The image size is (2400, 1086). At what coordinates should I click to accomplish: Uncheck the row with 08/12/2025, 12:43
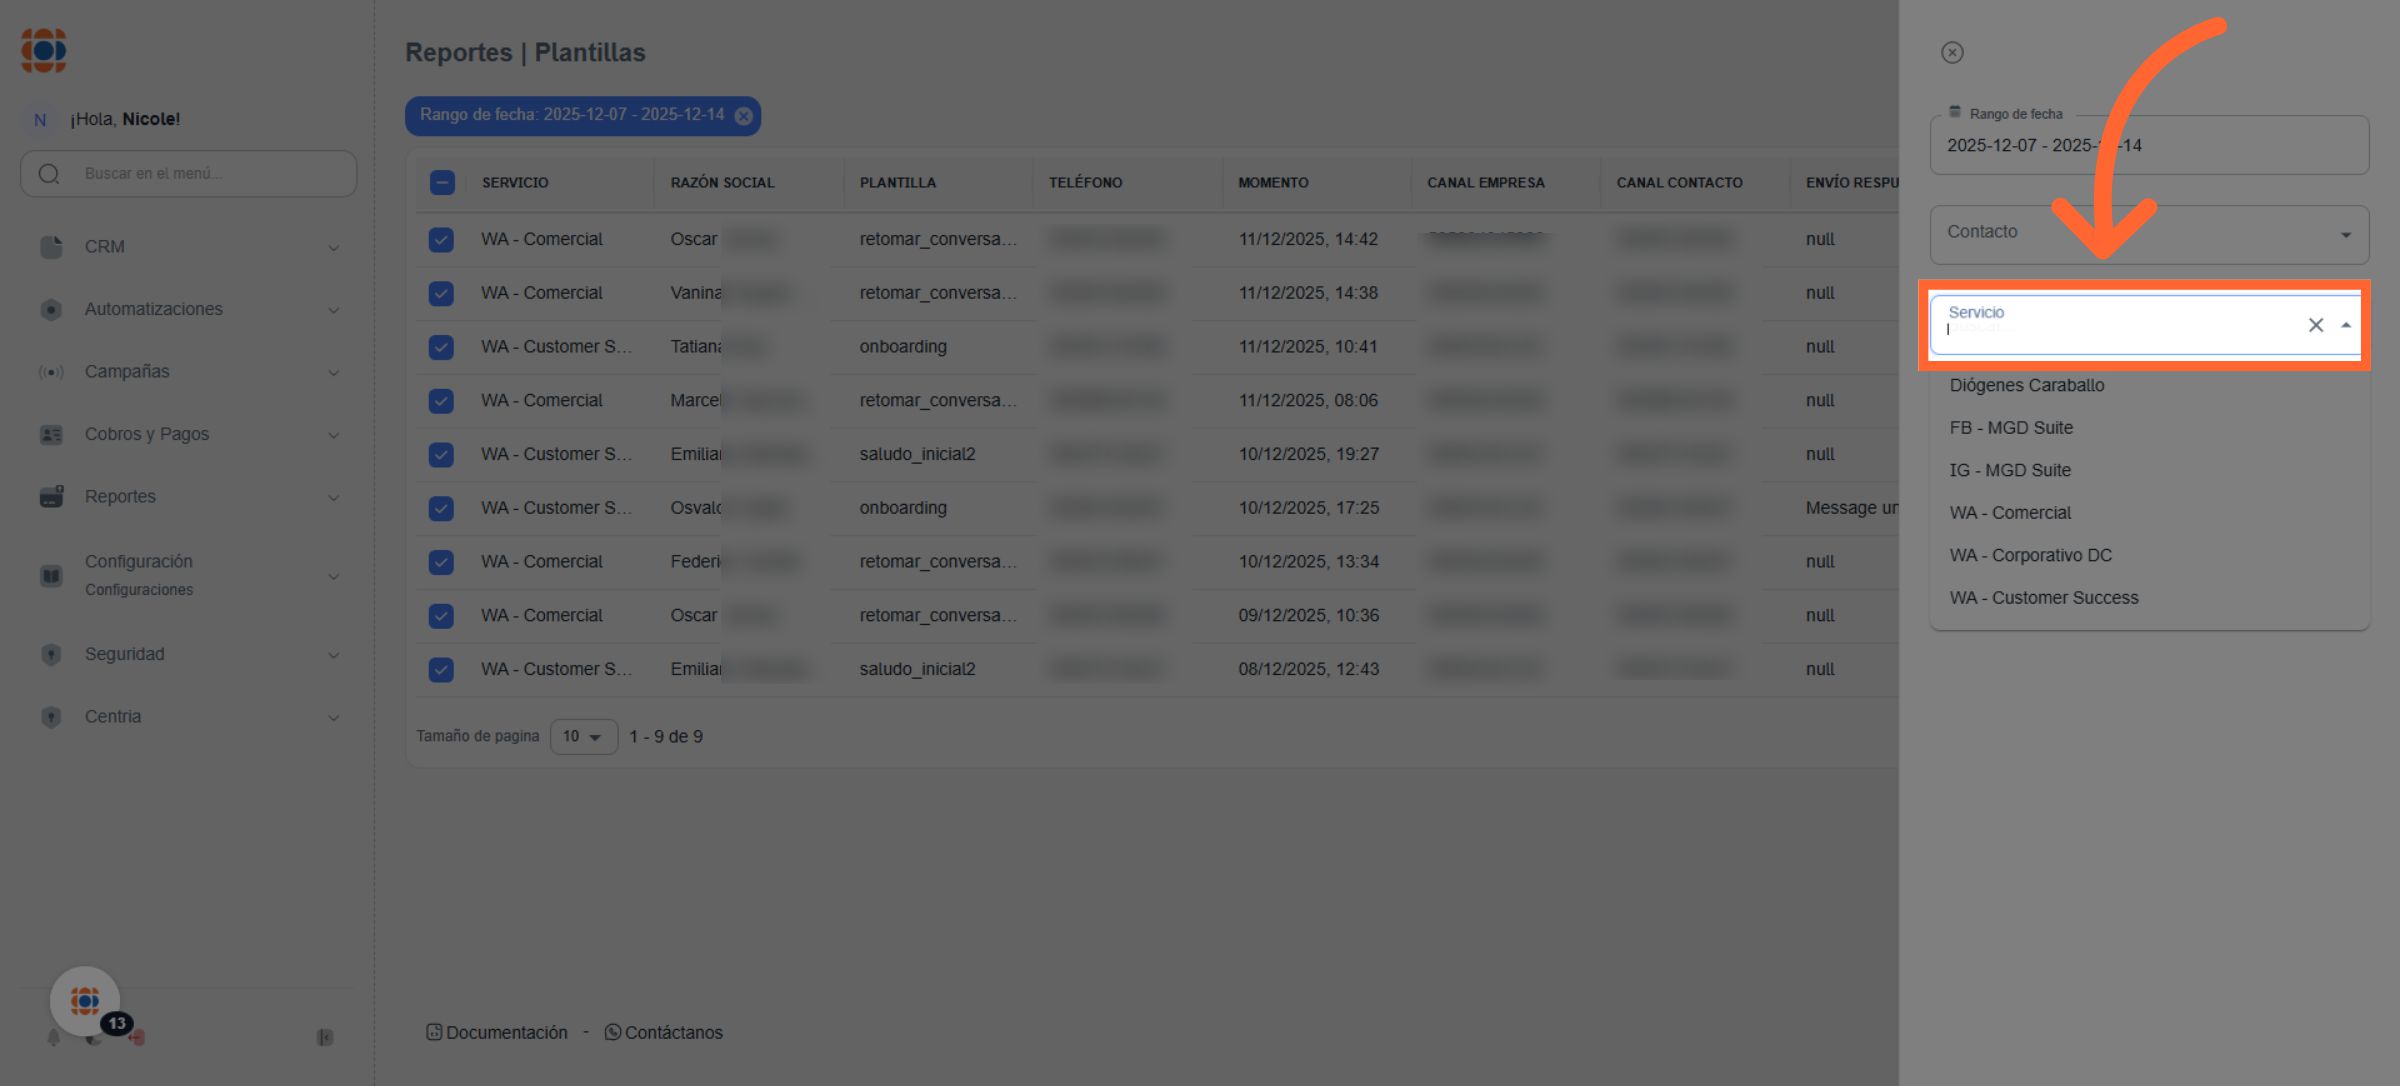pos(441,670)
